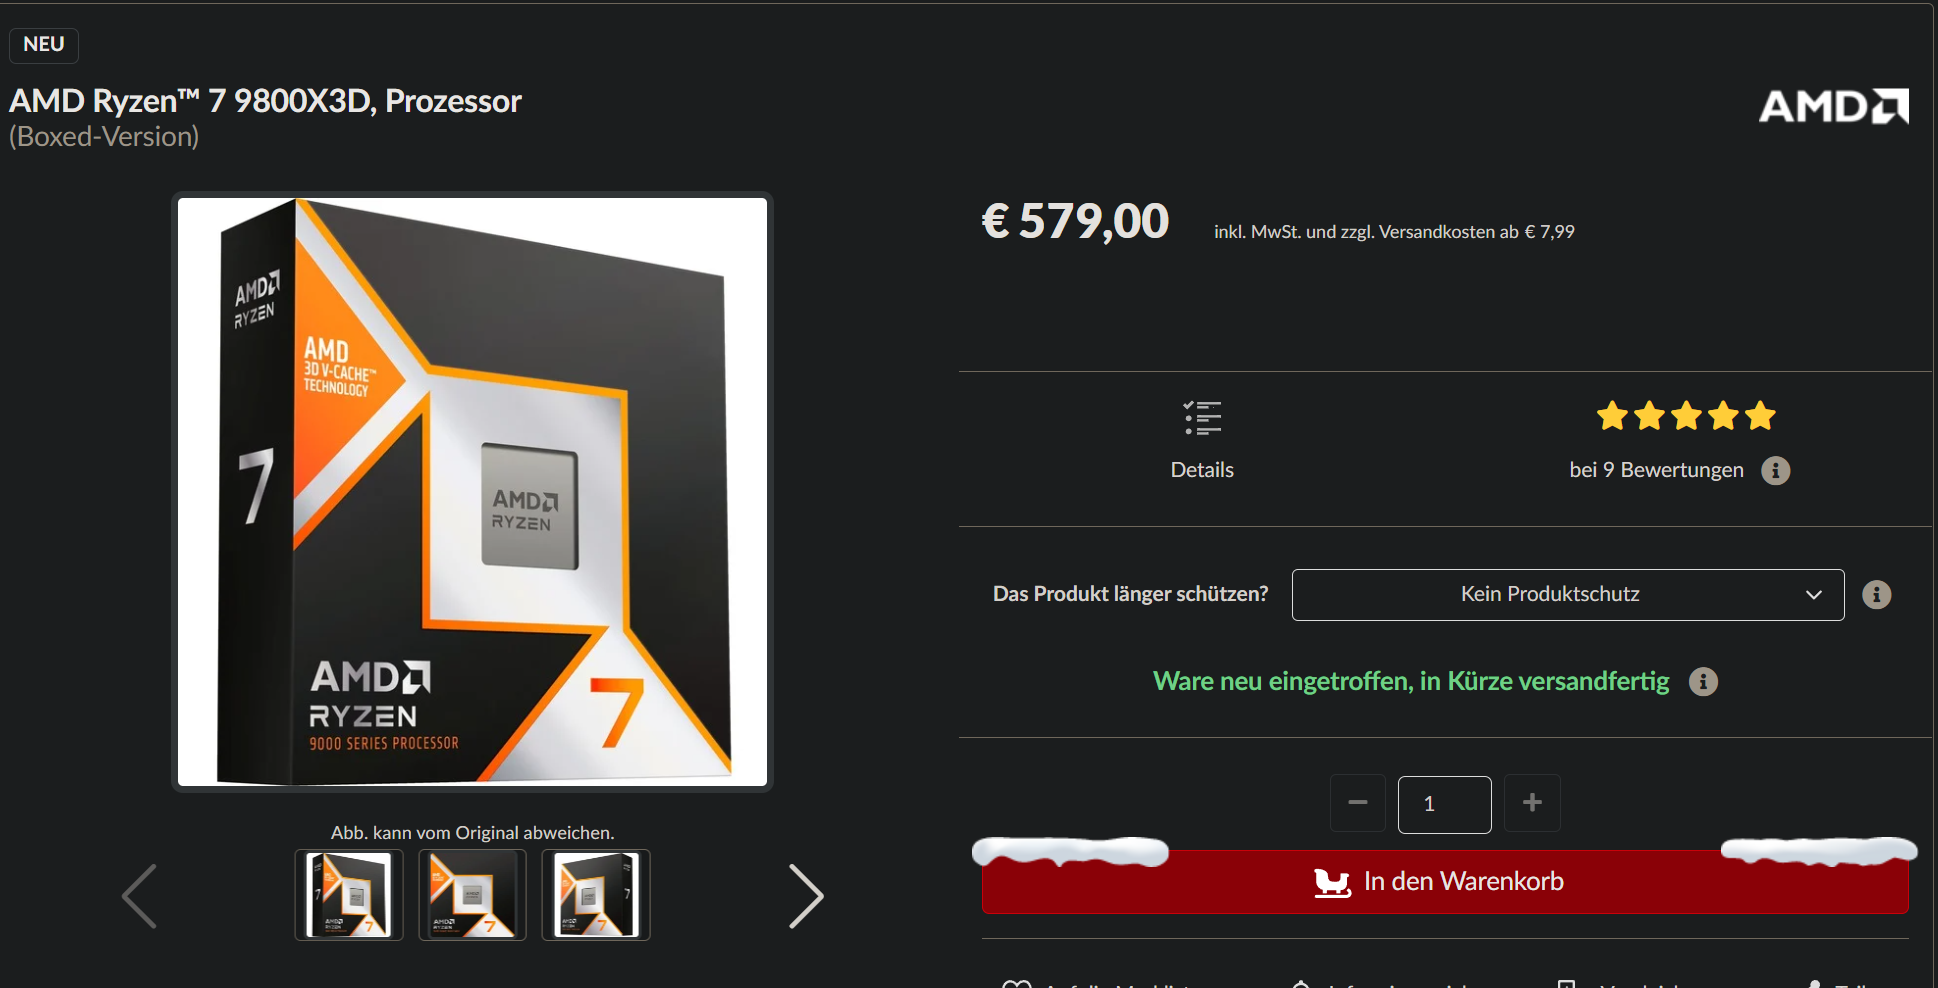This screenshot has width=1938, height=988.
Task: Select the second product thumbnail
Action: pos(472,895)
